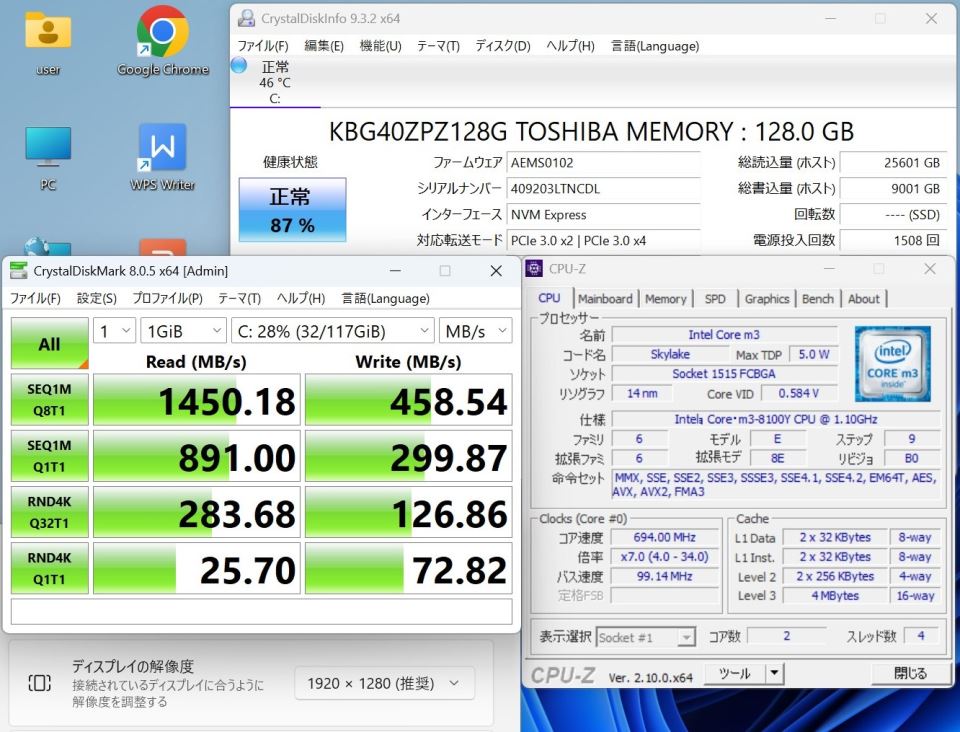Image resolution: width=960 pixels, height=732 pixels.
Task: Expand the ツール button dropdown arrow
Action: pyautogui.click(x=774, y=673)
